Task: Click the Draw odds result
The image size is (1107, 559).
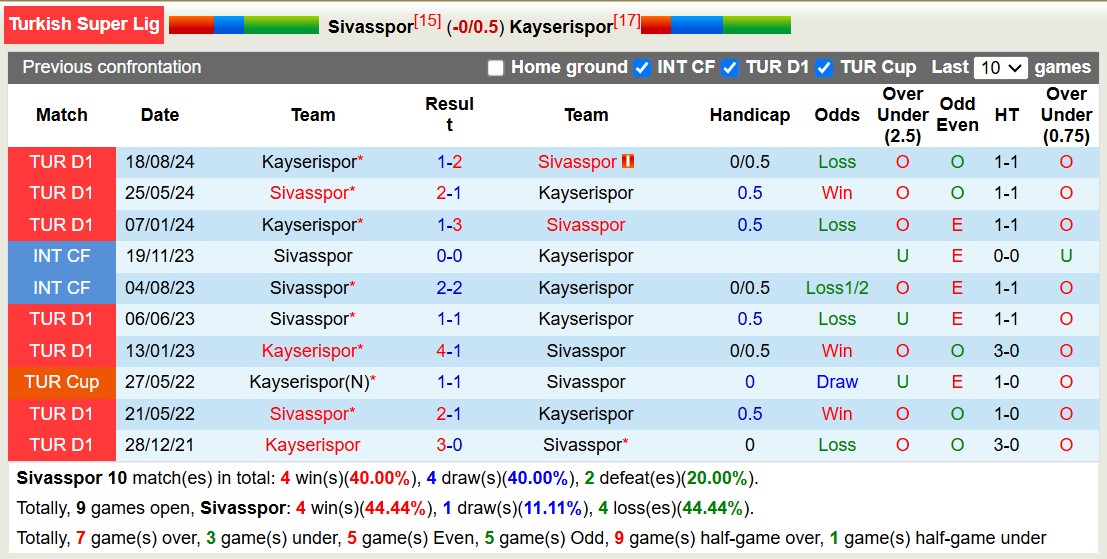Action: click(x=837, y=382)
